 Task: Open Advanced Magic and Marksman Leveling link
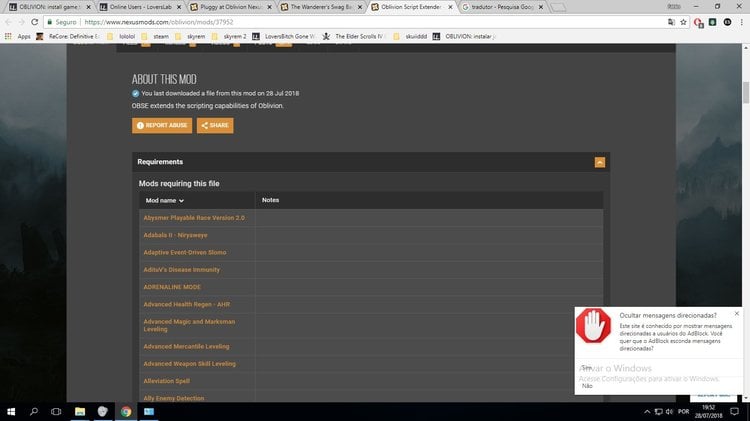click(x=189, y=325)
